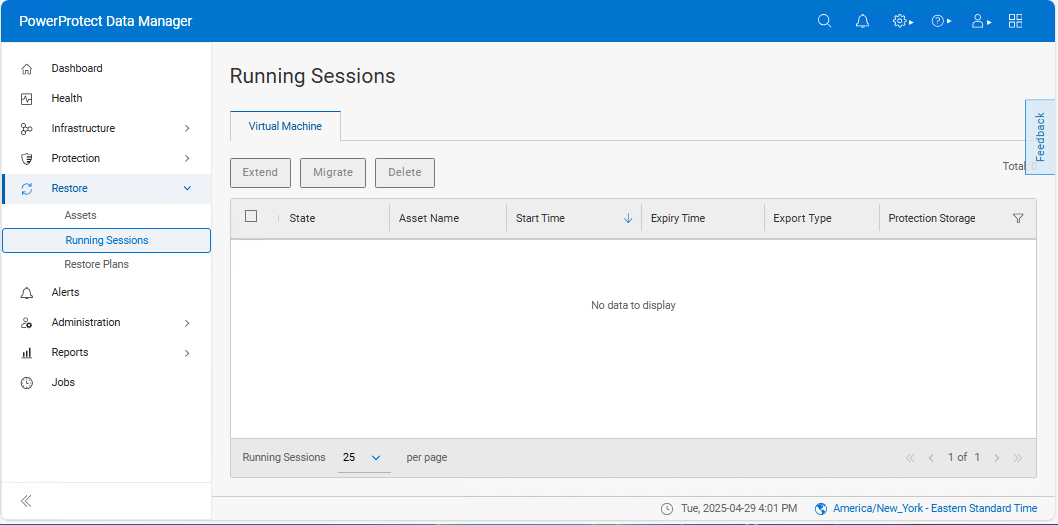Open the help question mark menu
Viewport: 1058px width, 525px height.
pos(941,21)
